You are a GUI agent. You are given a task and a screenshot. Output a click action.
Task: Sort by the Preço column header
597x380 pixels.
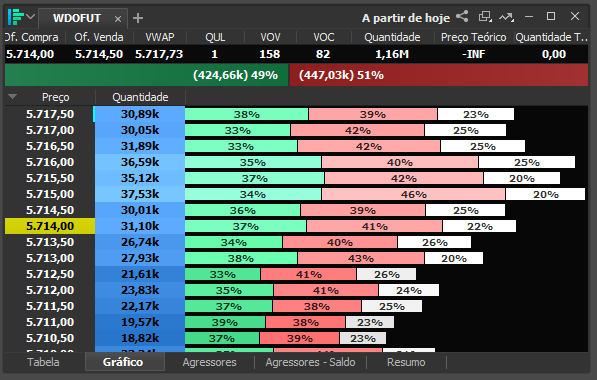click(x=56, y=97)
